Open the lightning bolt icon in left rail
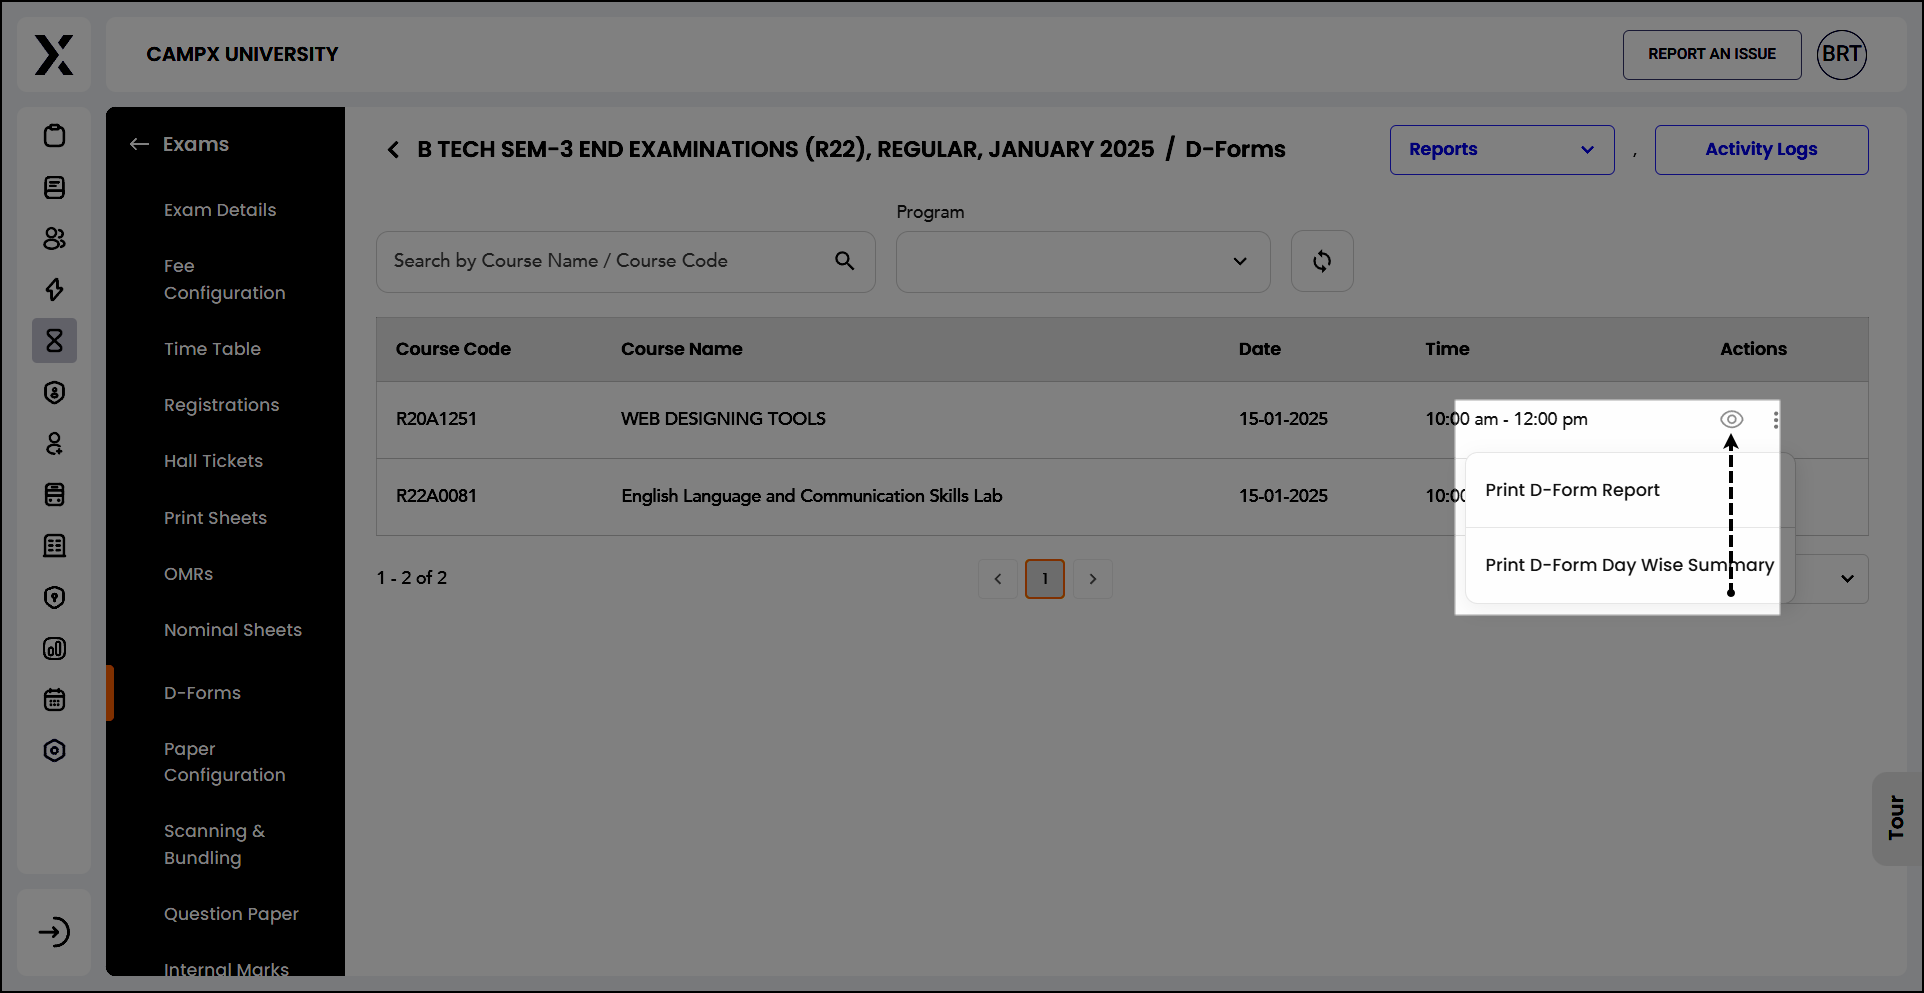Screen dimensions: 1924x993 click(x=55, y=289)
